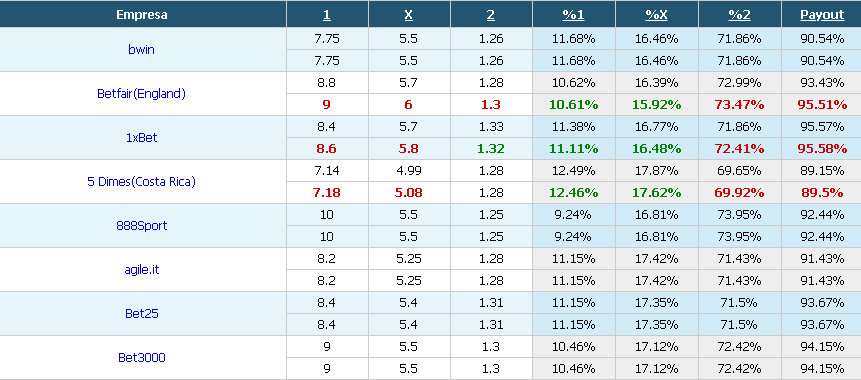Sort by the %2 column header

click(x=739, y=15)
